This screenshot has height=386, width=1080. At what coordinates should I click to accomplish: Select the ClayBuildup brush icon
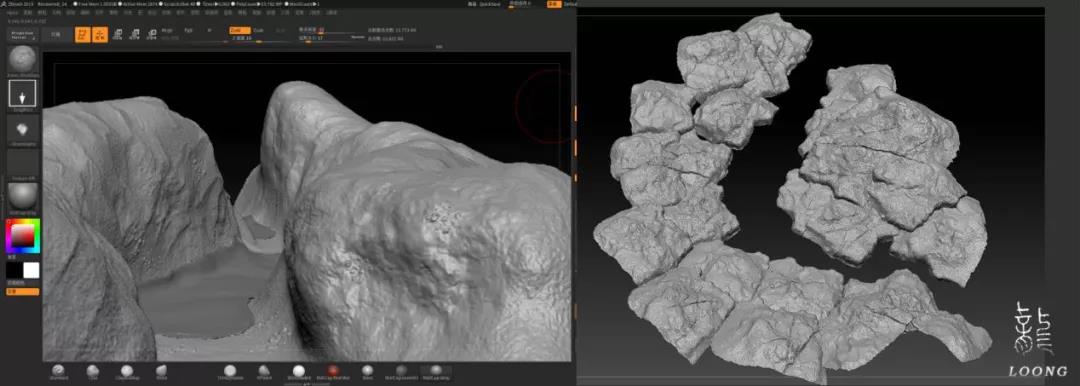[x=127, y=371]
